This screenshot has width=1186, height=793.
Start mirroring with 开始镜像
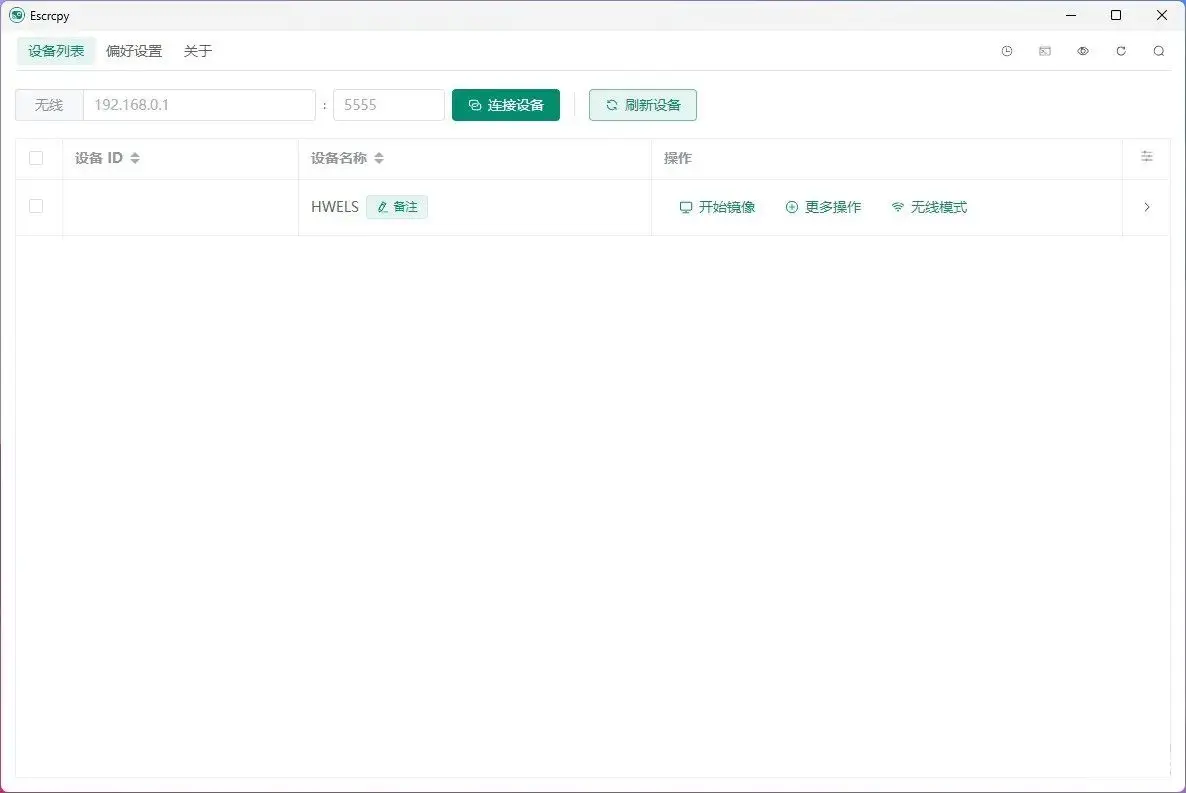717,207
